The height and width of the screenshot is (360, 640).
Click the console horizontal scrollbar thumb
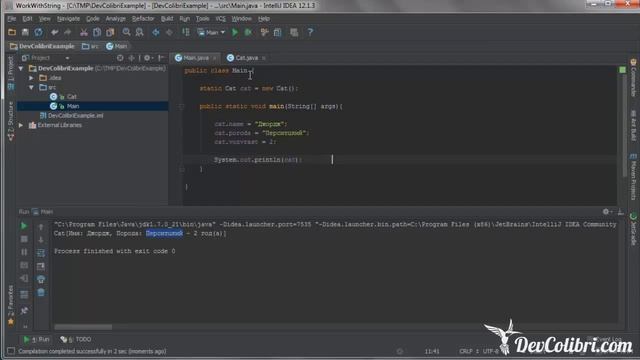[83, 327]
